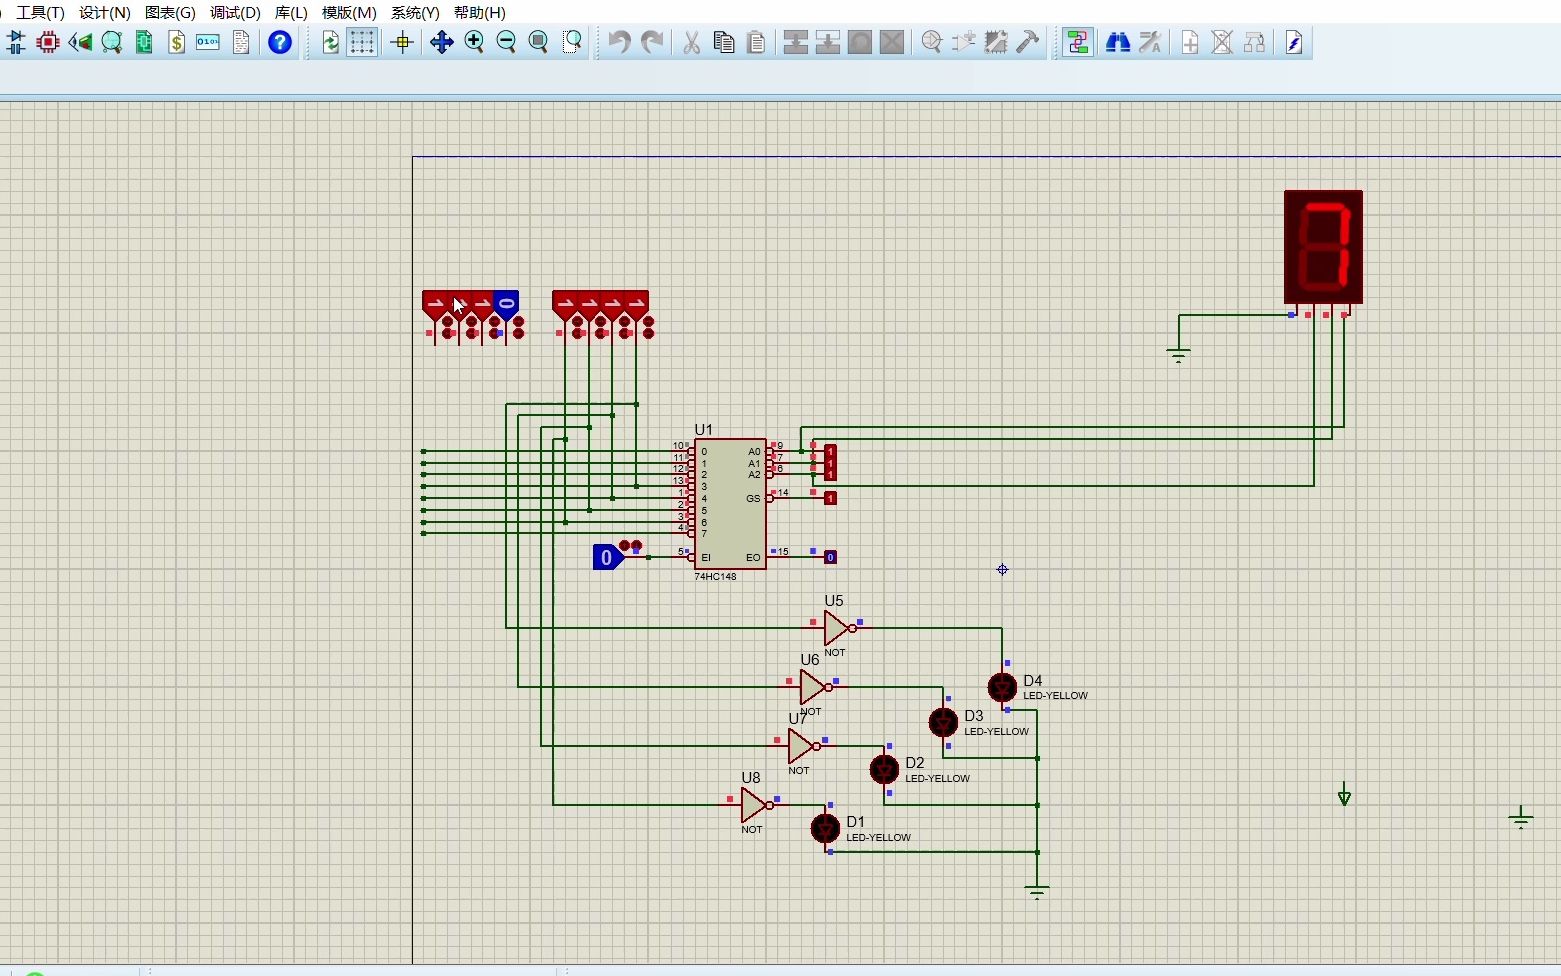Select the 7-segment display component
1561x976 pixels.
(x=1323, y=247)
